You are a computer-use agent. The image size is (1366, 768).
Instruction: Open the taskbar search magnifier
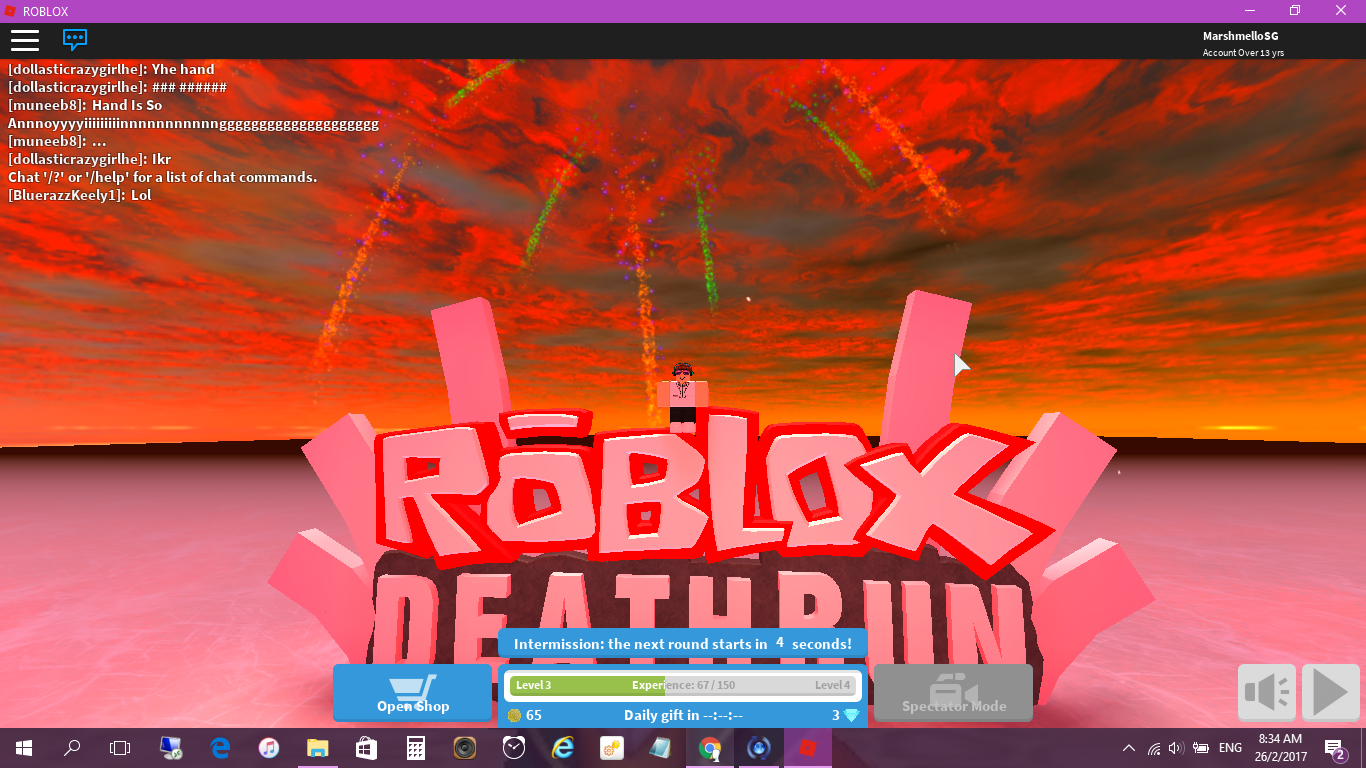pyautogui.click(x=72, y=748)
